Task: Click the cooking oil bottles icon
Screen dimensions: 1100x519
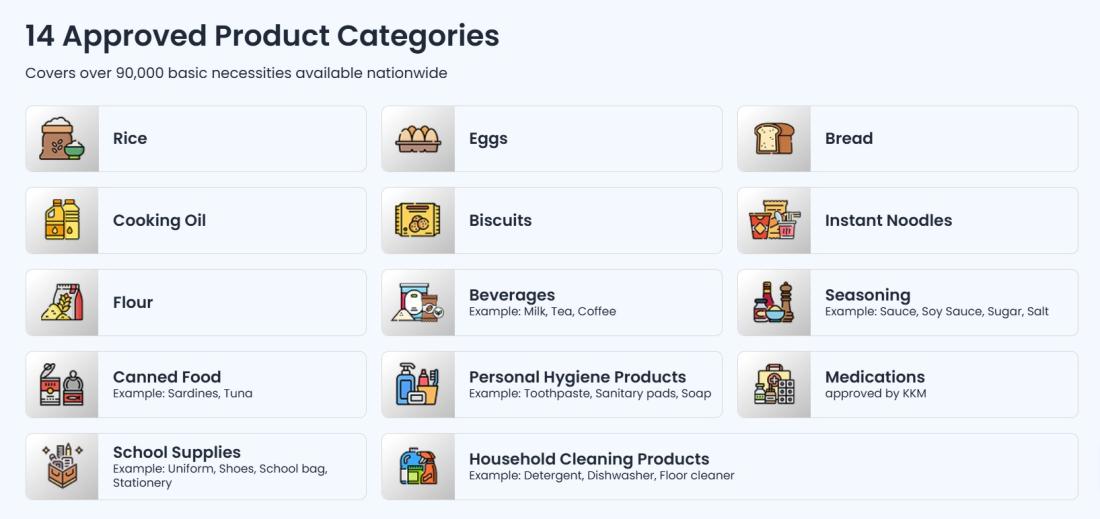Action: 62,220
